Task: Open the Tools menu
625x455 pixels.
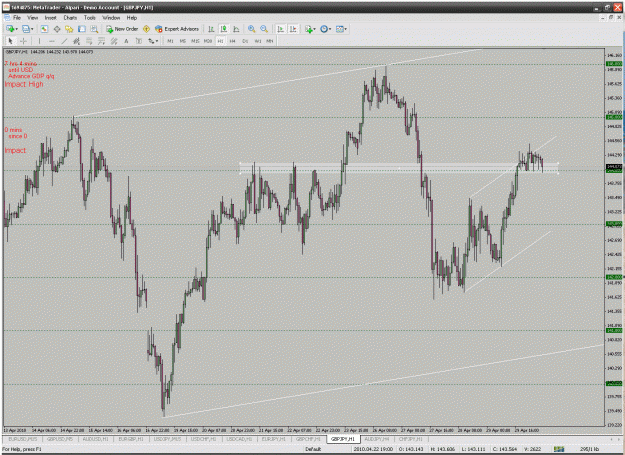Action: click(90, 18)
